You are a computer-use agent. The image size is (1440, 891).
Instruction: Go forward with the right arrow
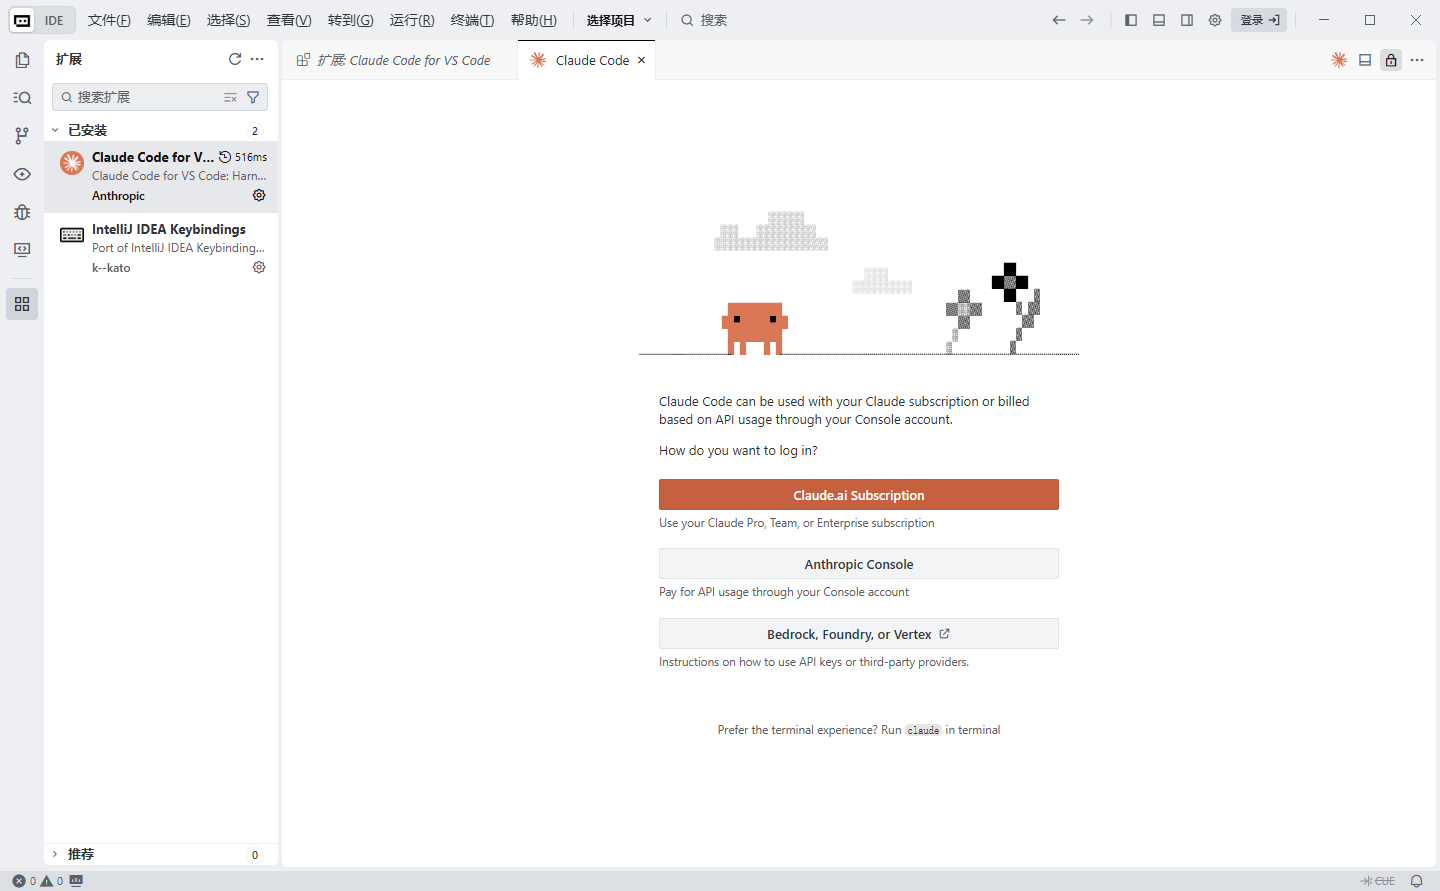pos(1087,20)
